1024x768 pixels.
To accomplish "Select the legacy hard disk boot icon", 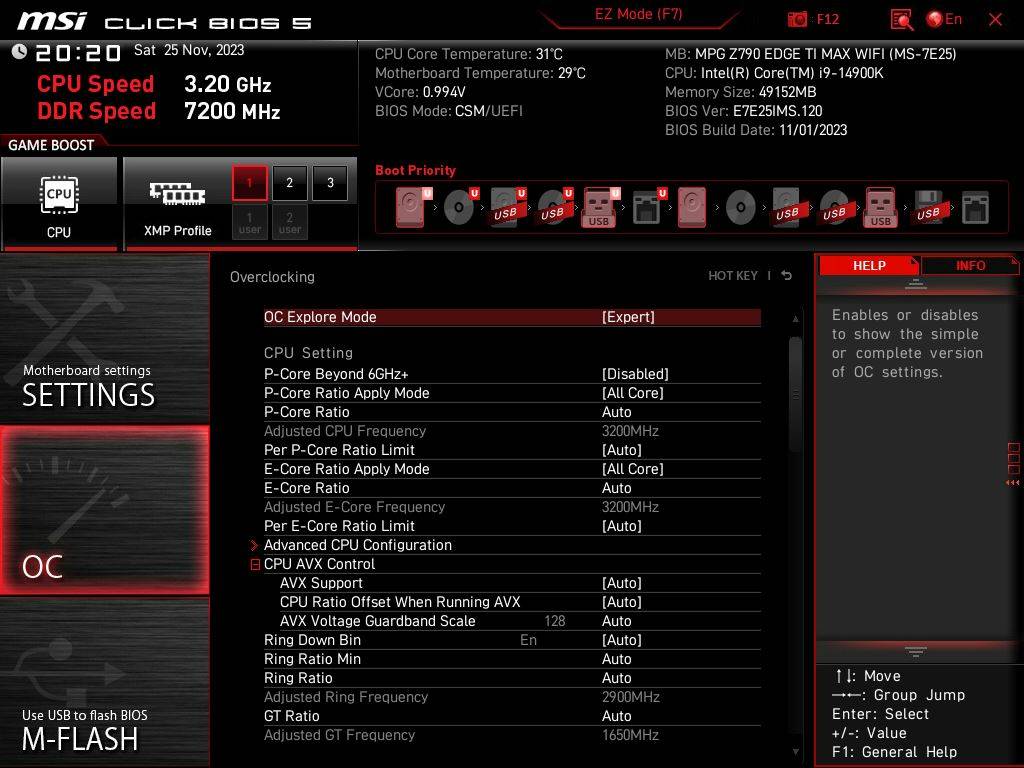I will (x=692, y=207).
